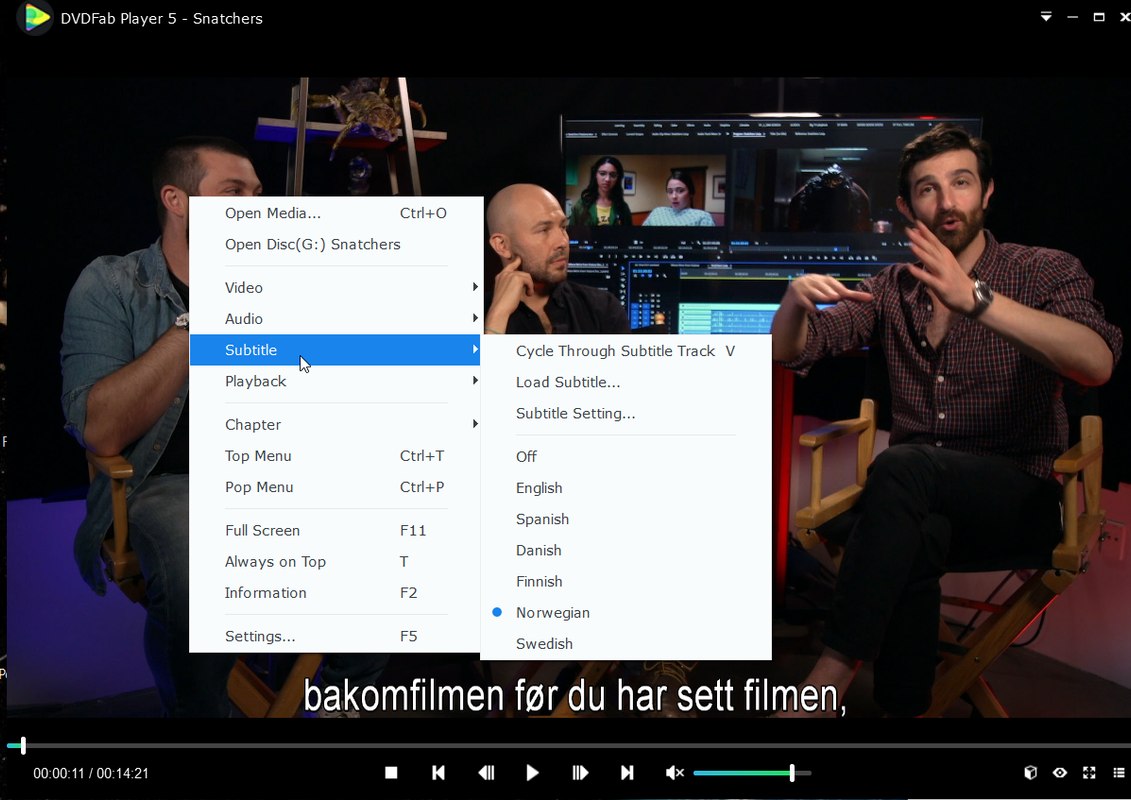Viewport: 1131px width, 800px height.
Task: Expand the Chapter submenu
Action: [335, 425]
